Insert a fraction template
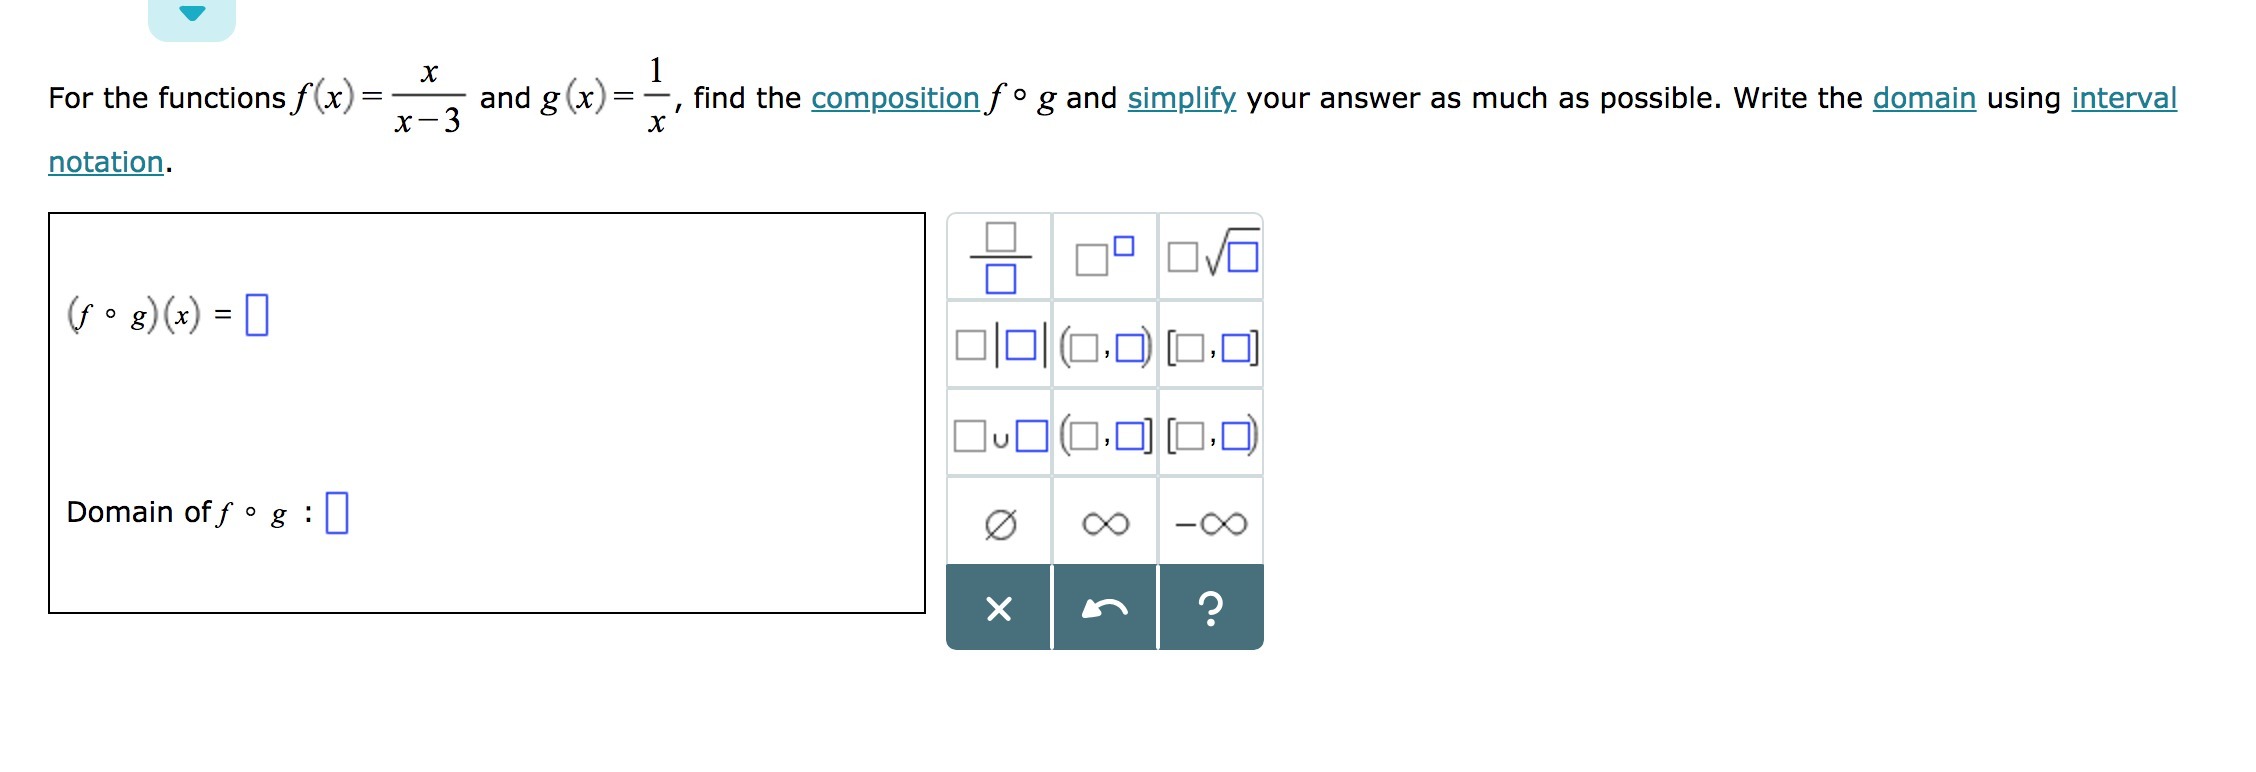The image size is (2256, 772). 1000,258
